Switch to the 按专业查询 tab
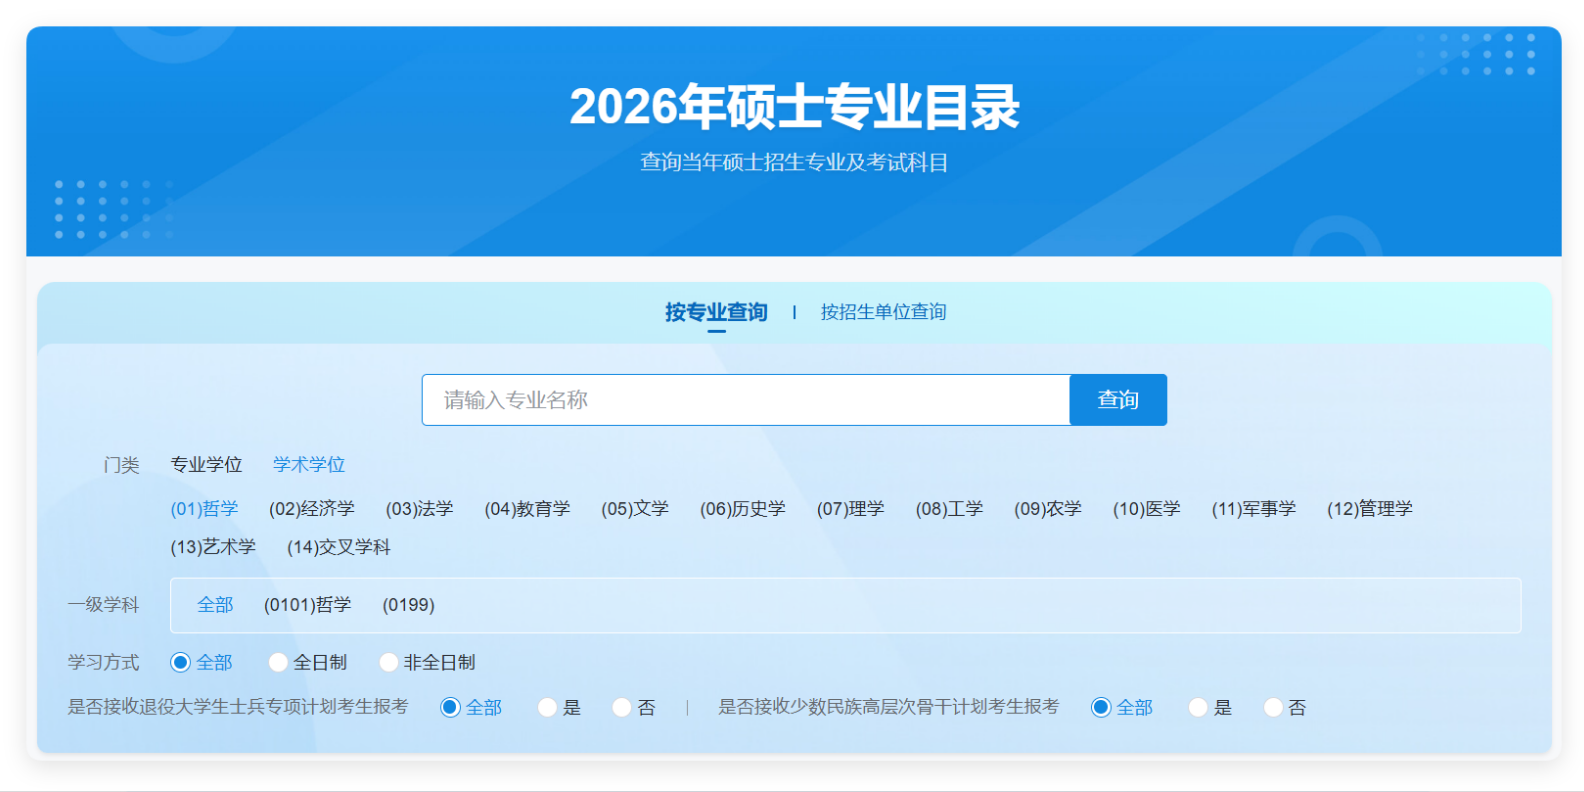1584x792 pixels. click(x=716, y=312)
